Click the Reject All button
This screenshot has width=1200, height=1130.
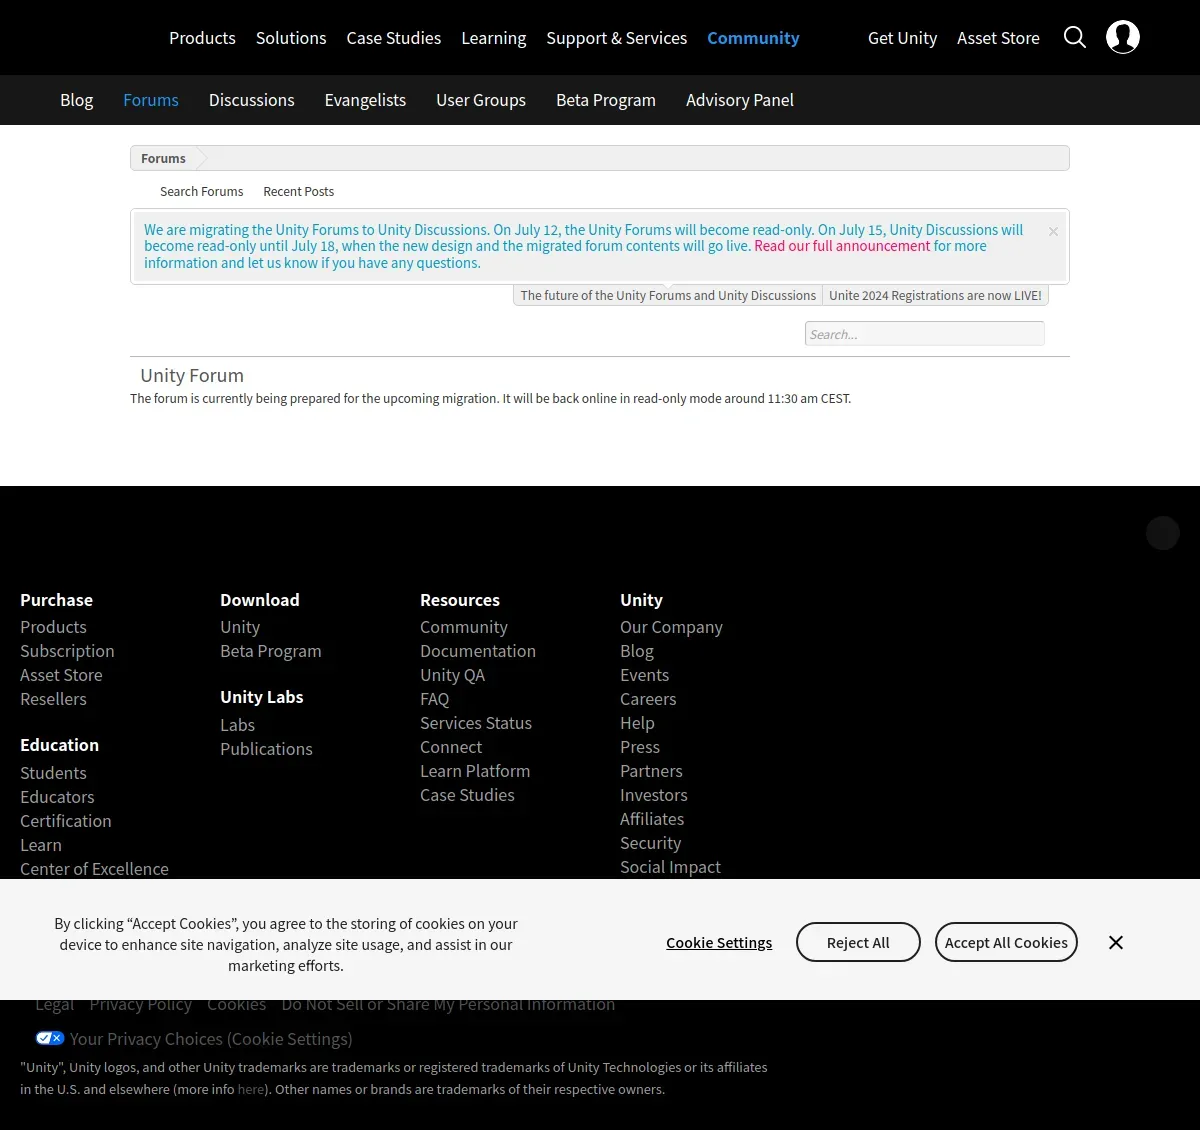[858, 942]
